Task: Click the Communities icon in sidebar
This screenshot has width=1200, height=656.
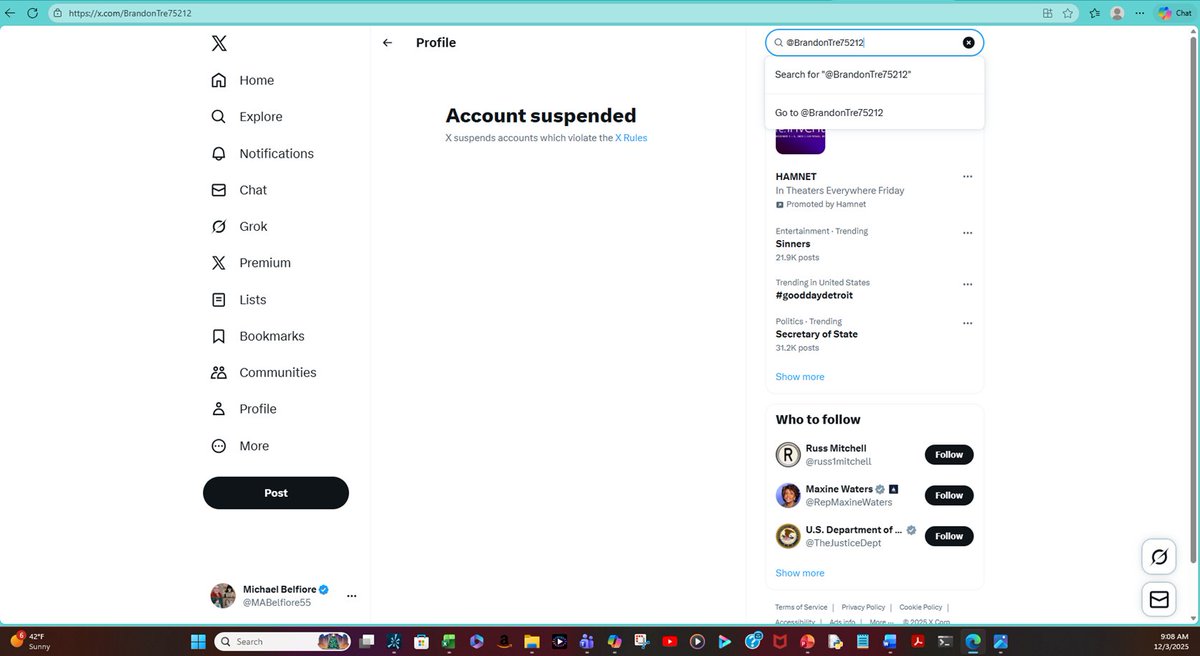Action: click(219, 372)
